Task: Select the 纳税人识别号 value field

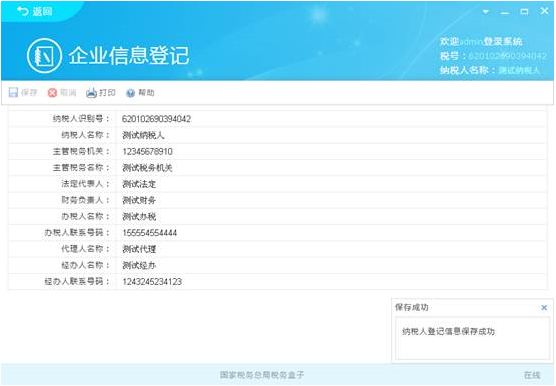Action: tap(330, 119)
